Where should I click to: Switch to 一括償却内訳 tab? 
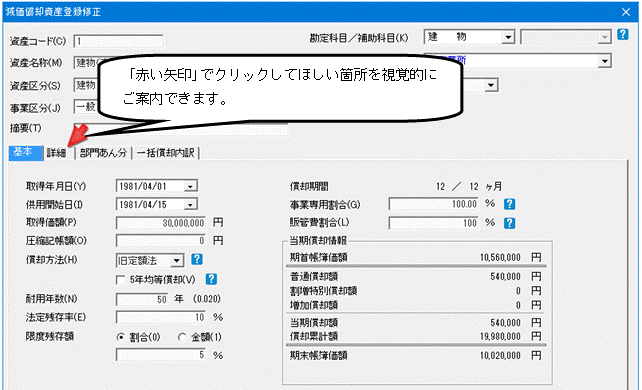pyautogui.click(x=165, y=153)
